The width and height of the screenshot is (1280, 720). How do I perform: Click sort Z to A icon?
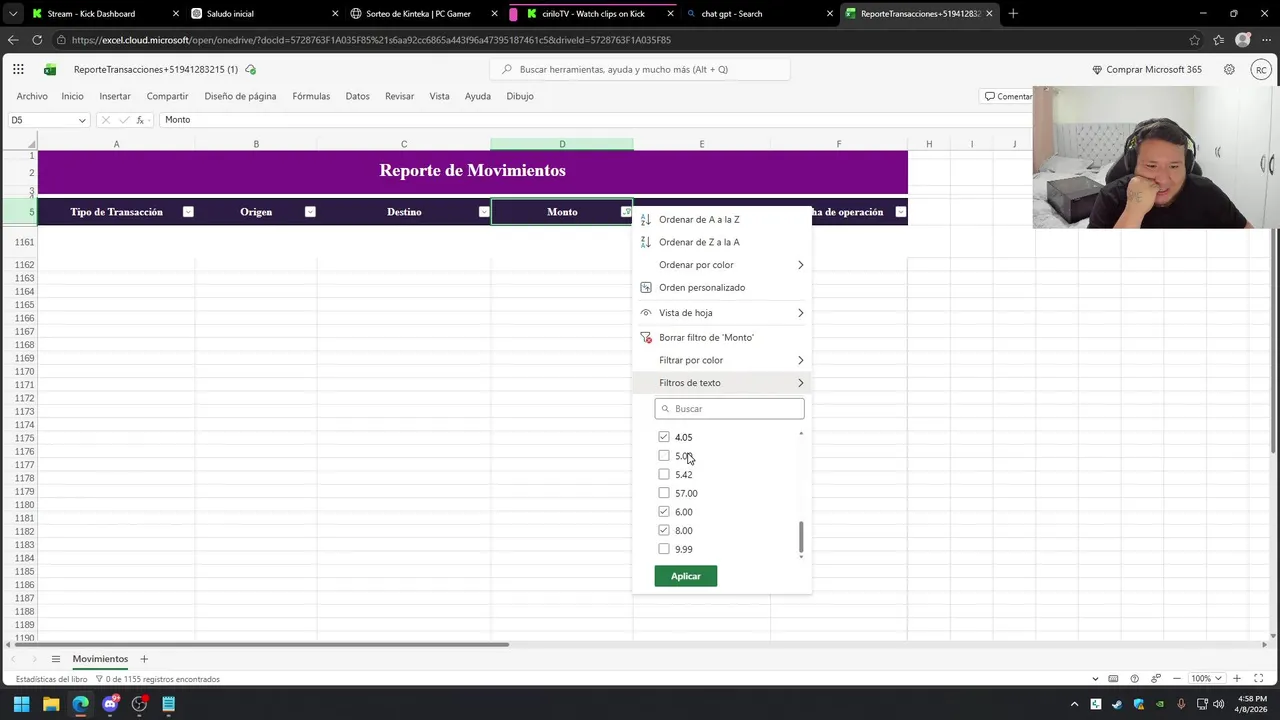(646, 242)
